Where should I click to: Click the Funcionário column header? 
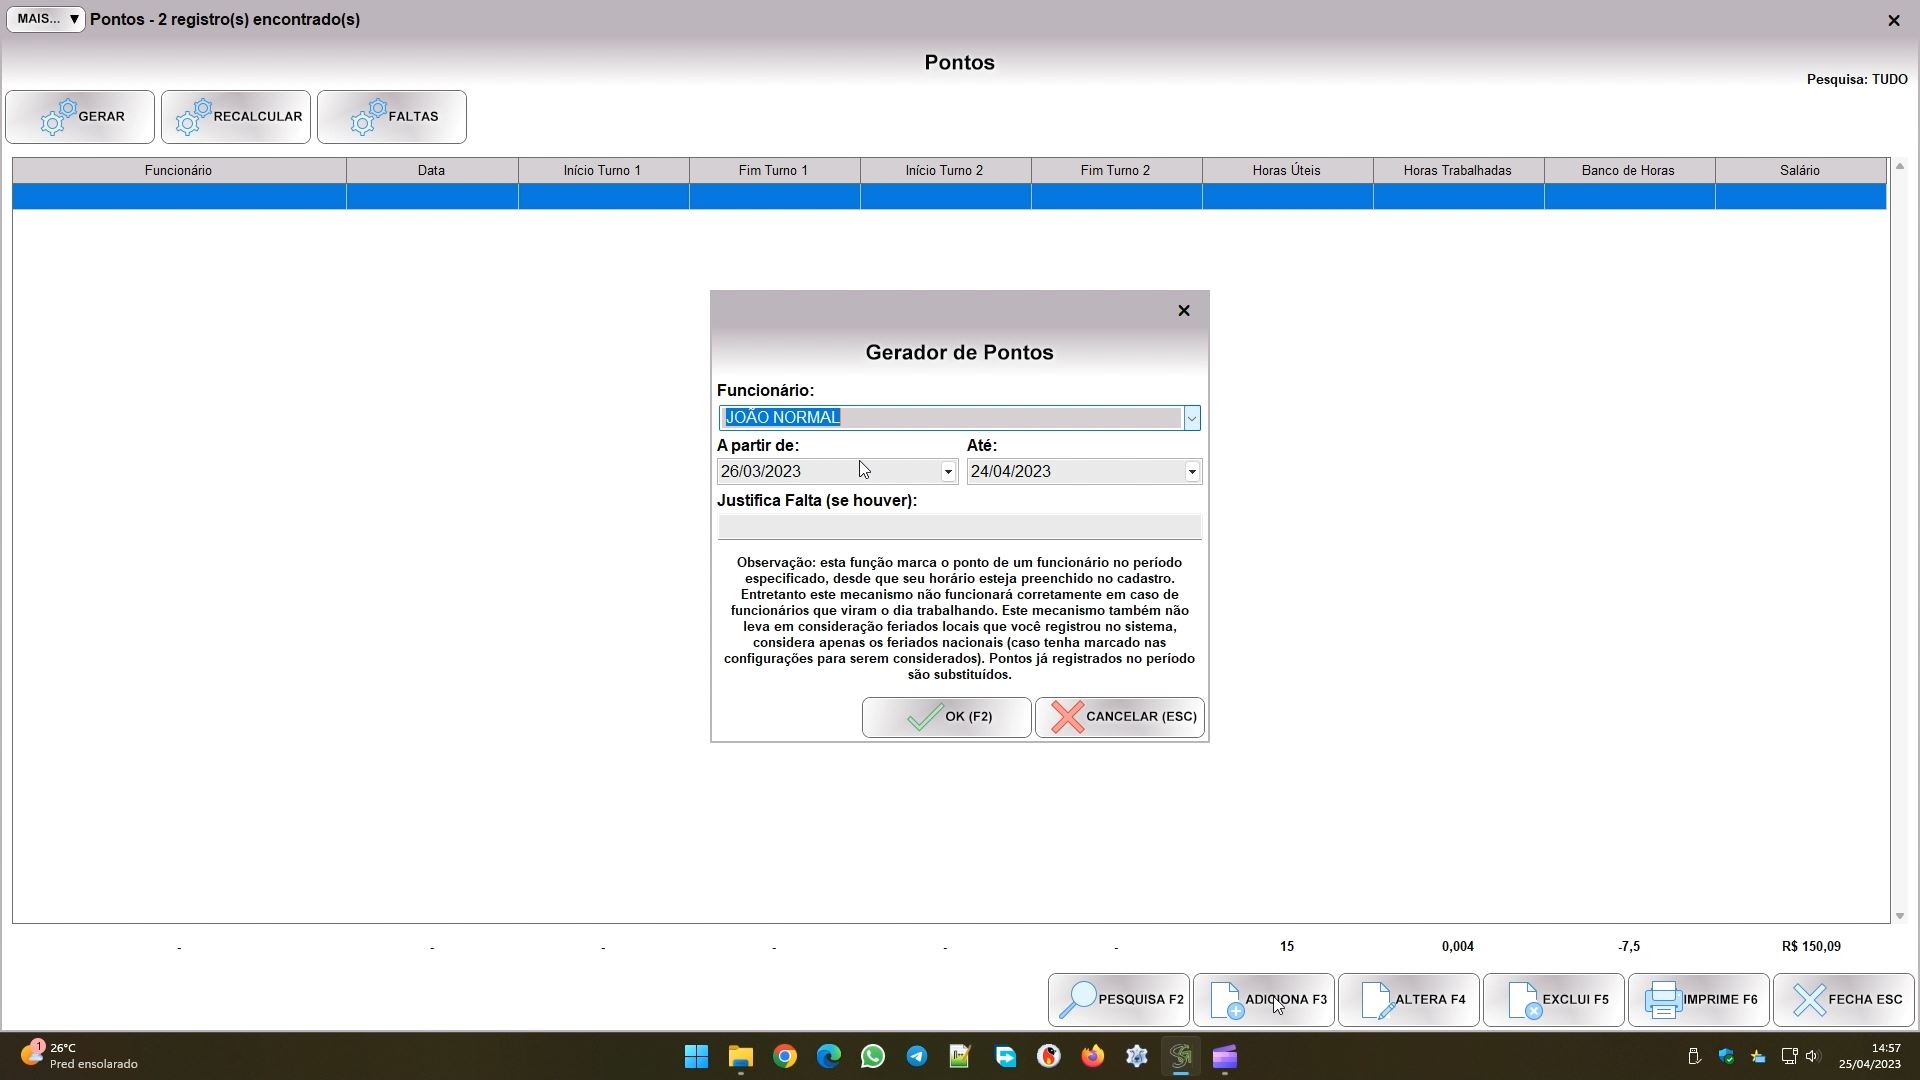pos(178,171)
